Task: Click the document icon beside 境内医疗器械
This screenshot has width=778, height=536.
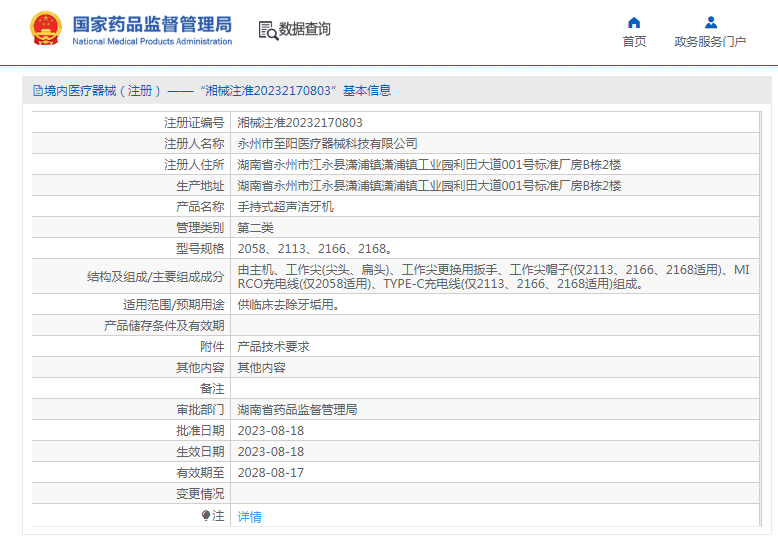Action: [x=37, y=91]
